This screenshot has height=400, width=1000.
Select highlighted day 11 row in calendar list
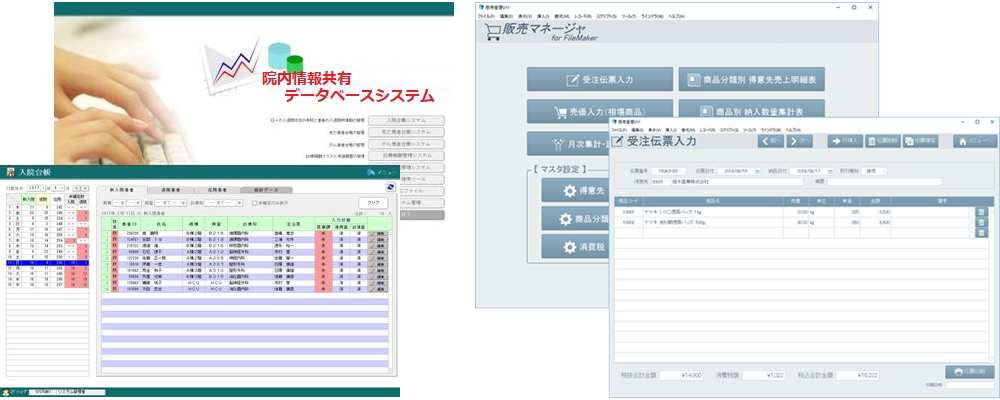47,262
